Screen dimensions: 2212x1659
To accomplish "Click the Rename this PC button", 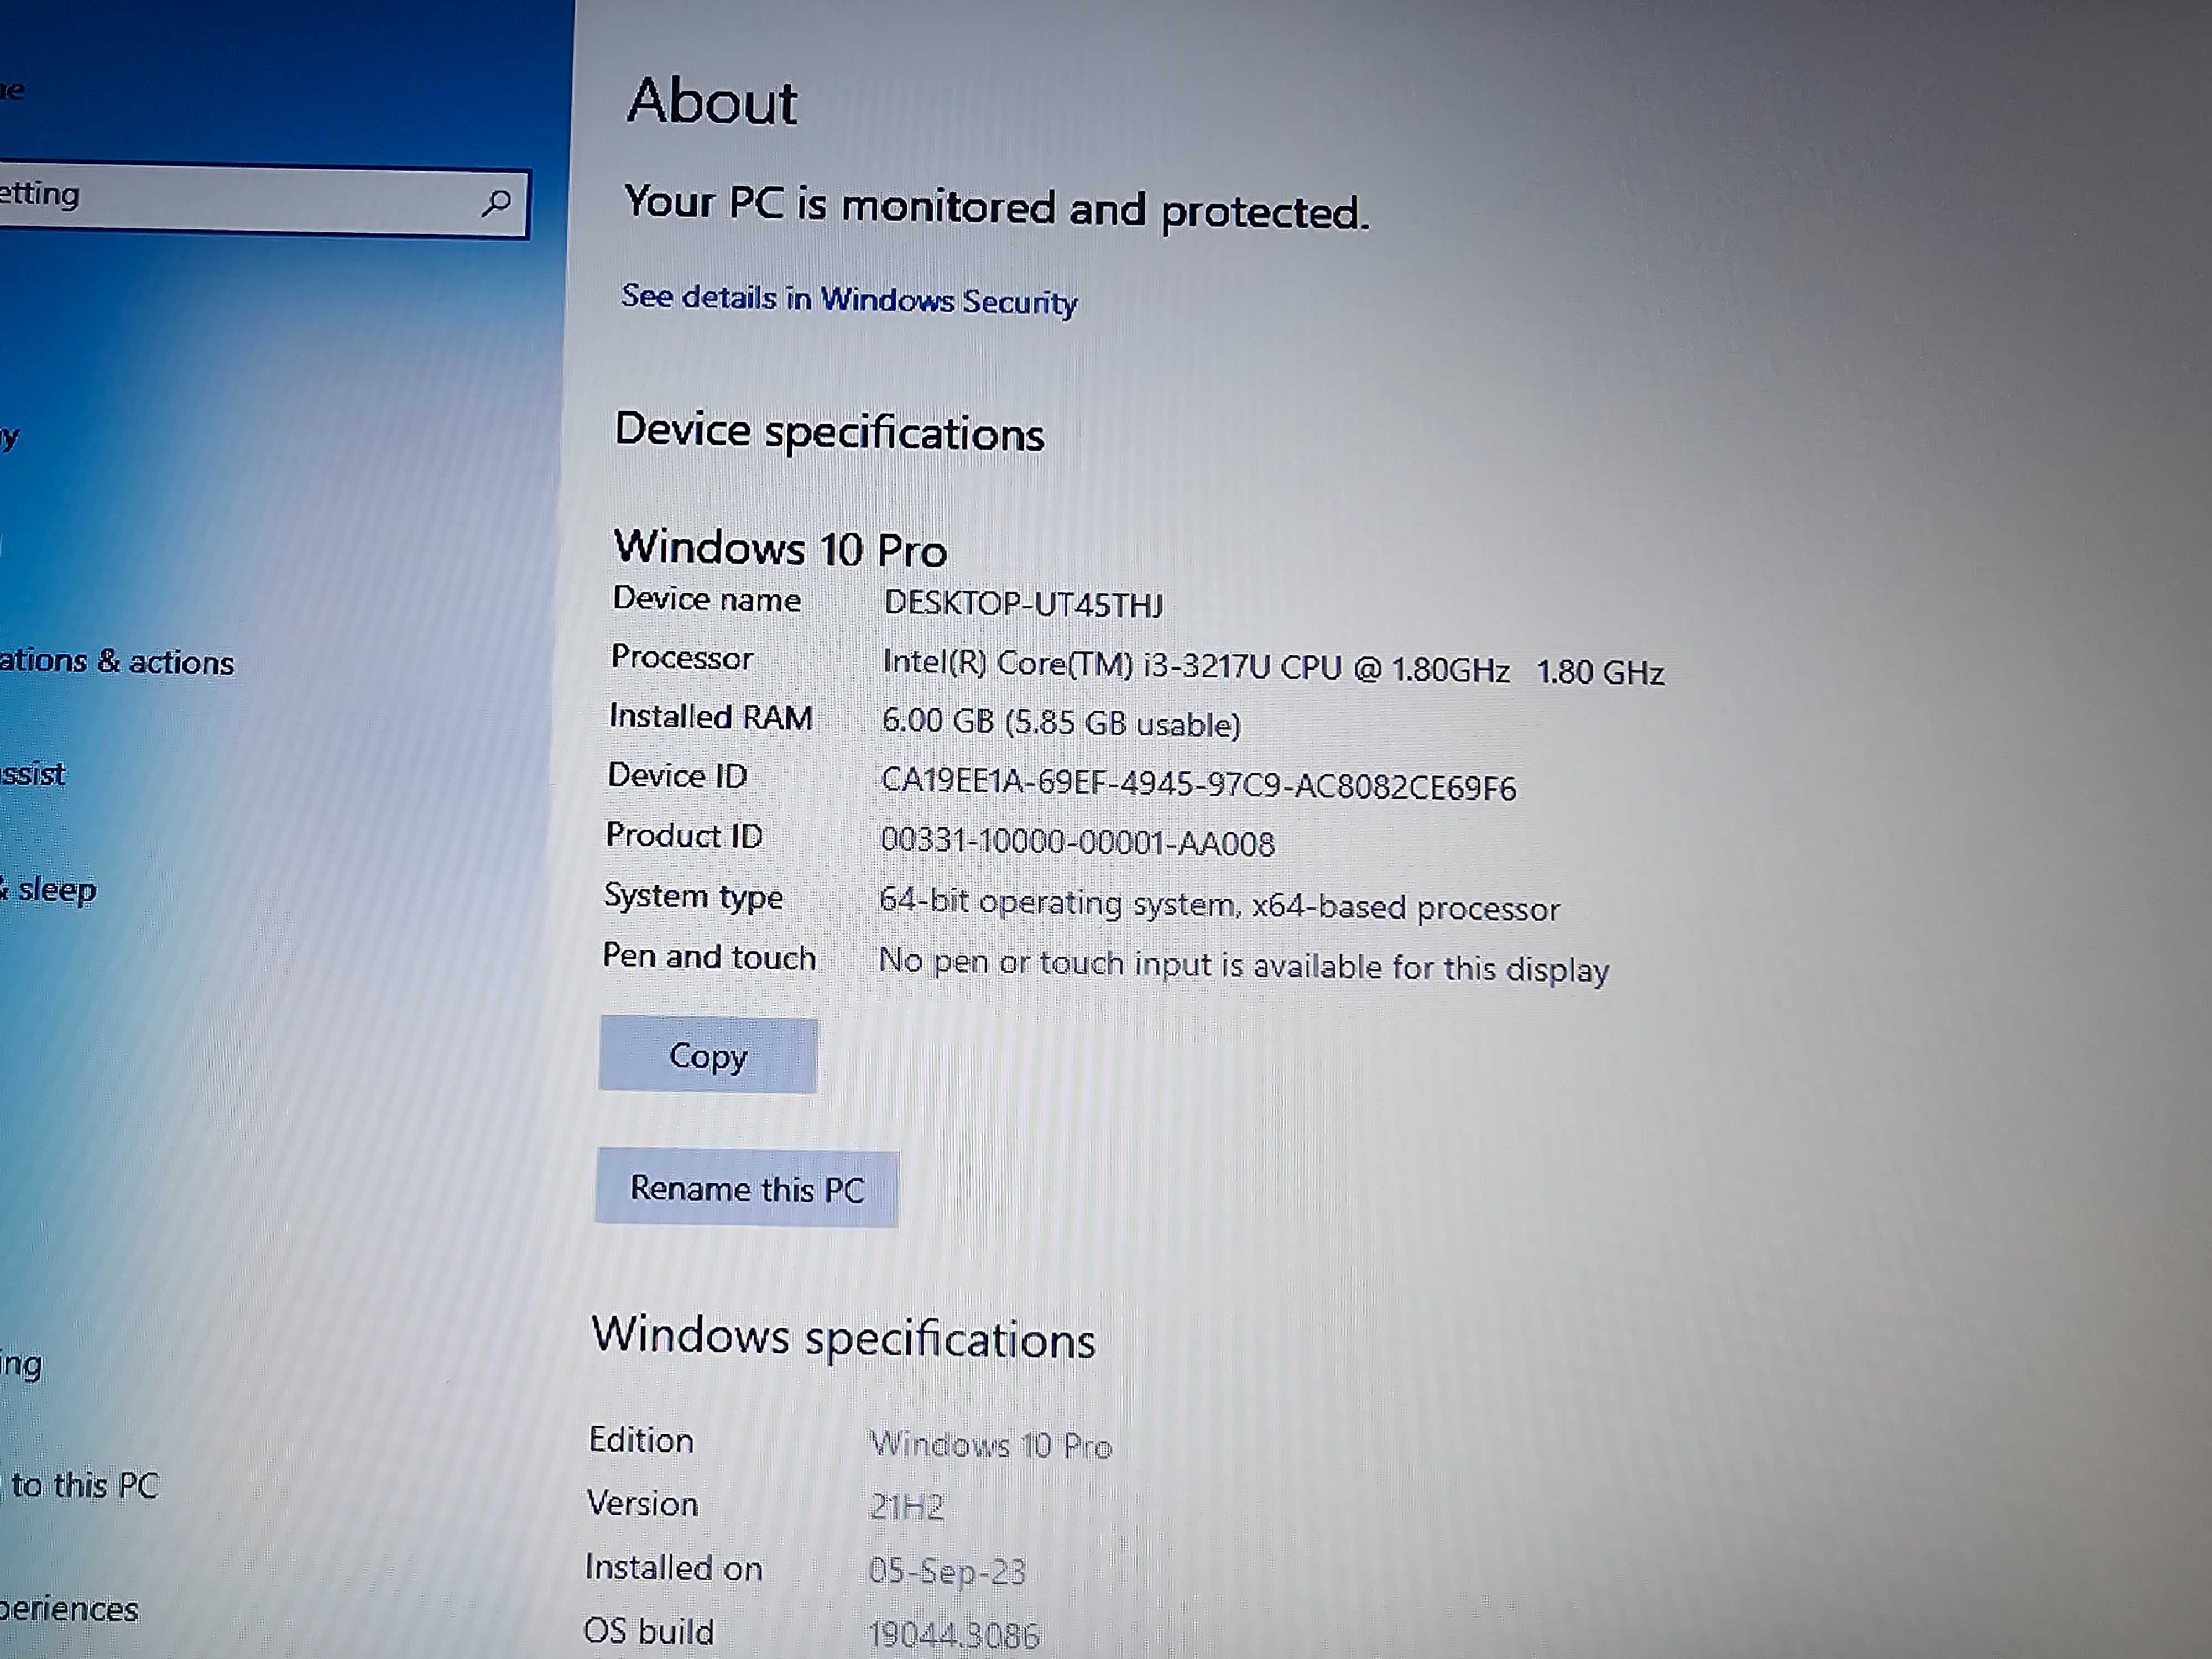I will click(746, 1188).
